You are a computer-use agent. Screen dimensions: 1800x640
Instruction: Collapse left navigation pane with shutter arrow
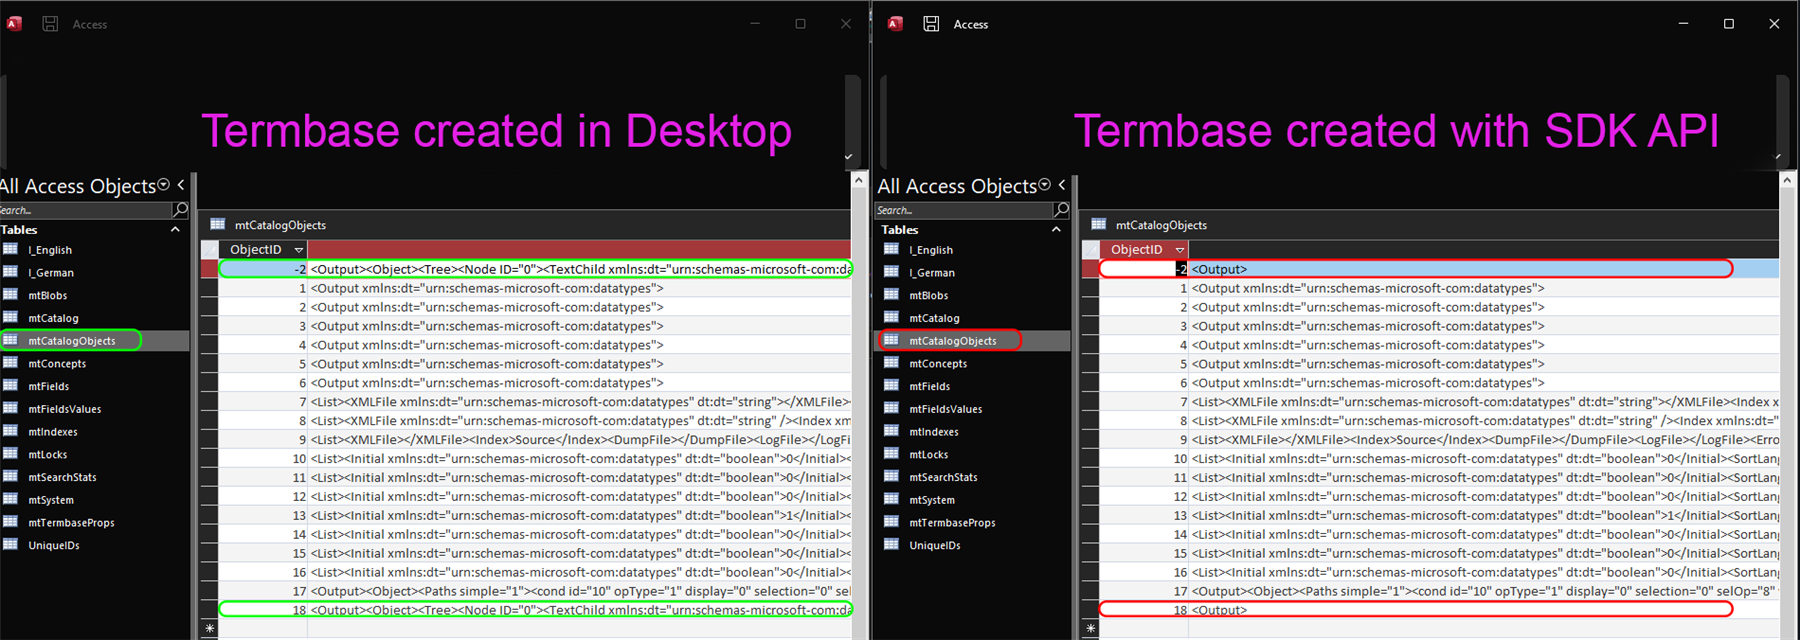point(181,185)
